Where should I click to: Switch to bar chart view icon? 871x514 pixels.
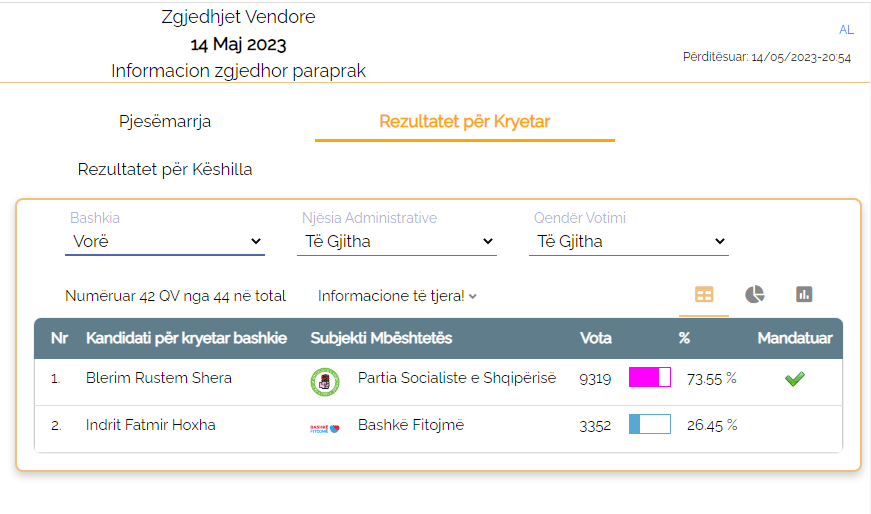coord(804,294)
